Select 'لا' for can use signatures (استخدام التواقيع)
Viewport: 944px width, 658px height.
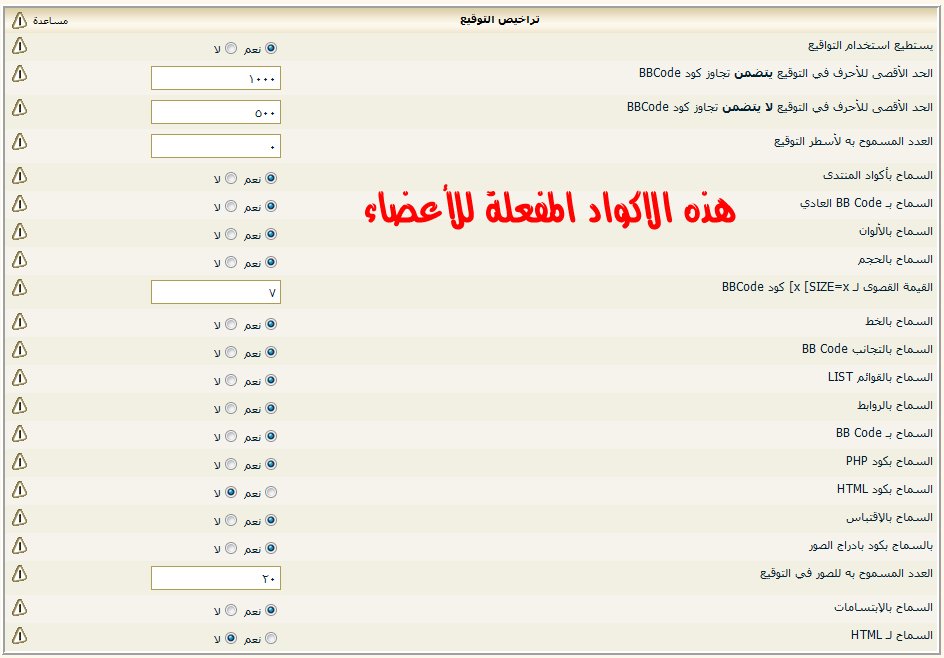click(x=231, y=48)
